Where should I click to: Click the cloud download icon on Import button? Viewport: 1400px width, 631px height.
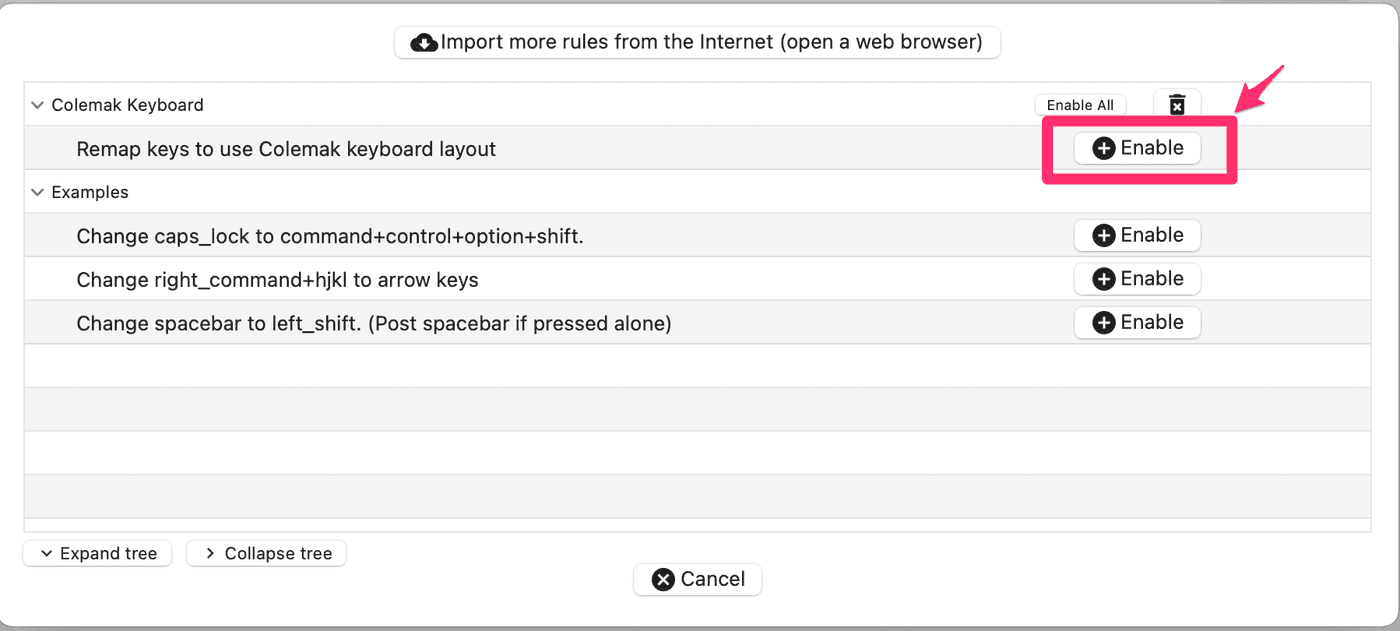coord(424,42)
